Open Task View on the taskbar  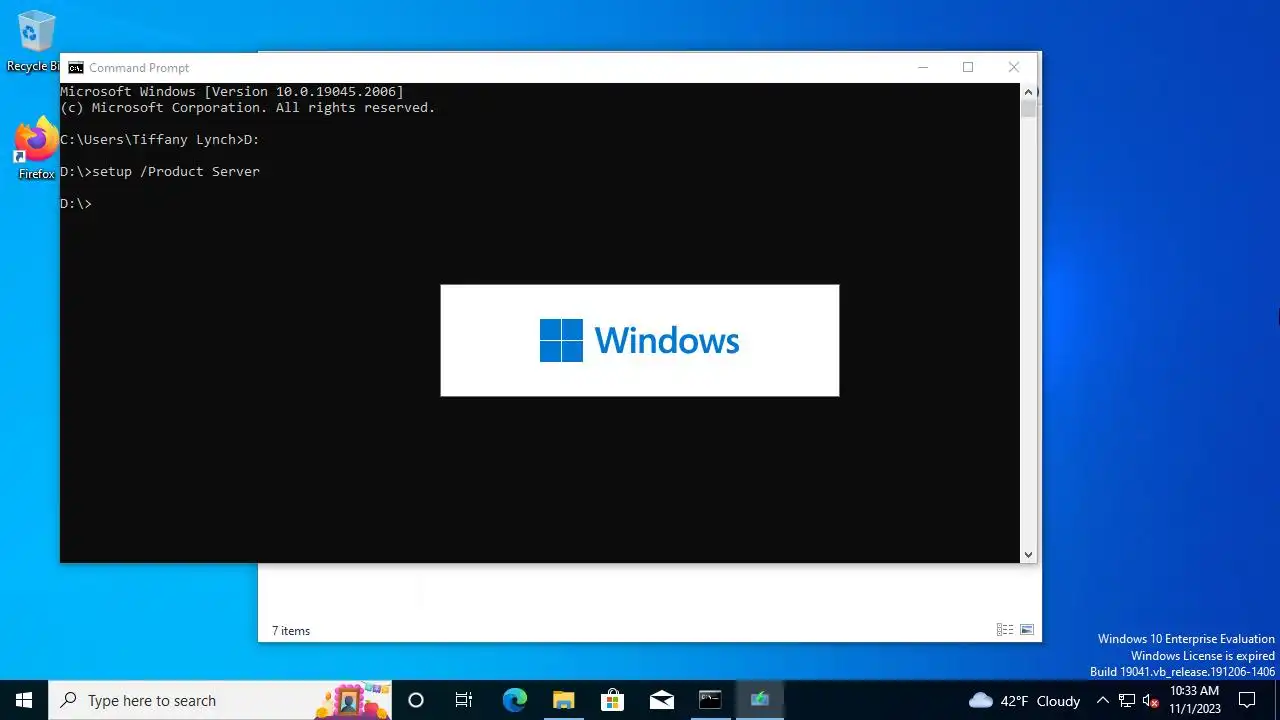tap(464, 700)
